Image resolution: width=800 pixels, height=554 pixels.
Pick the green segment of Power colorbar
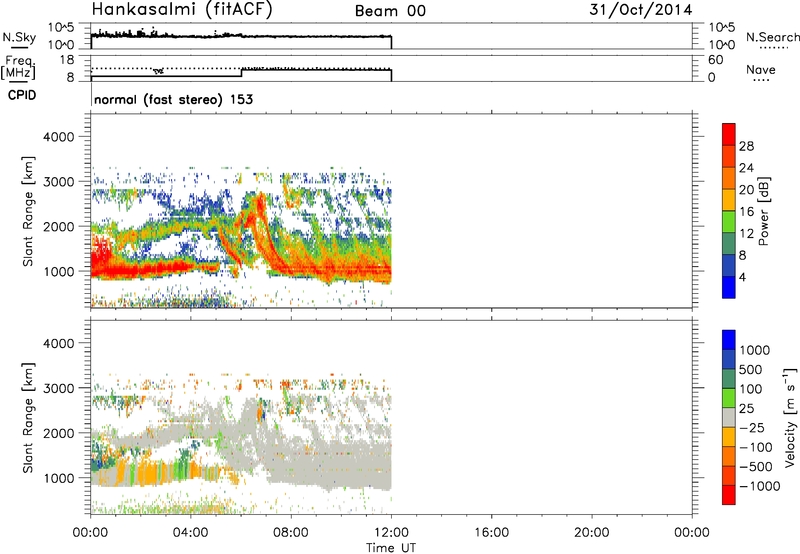click(729, 222)
